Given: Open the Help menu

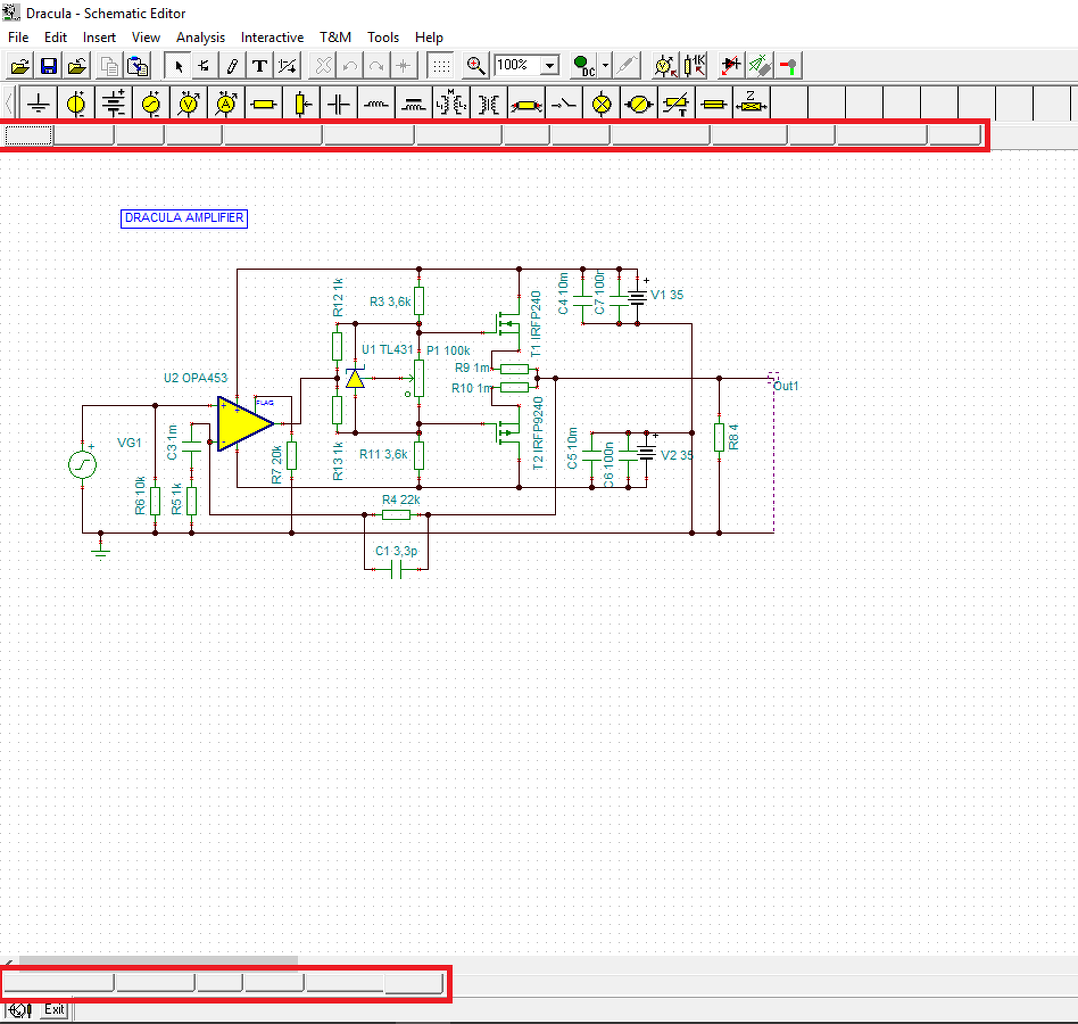Looking at the screenshot, I should [x=429, y=37].
